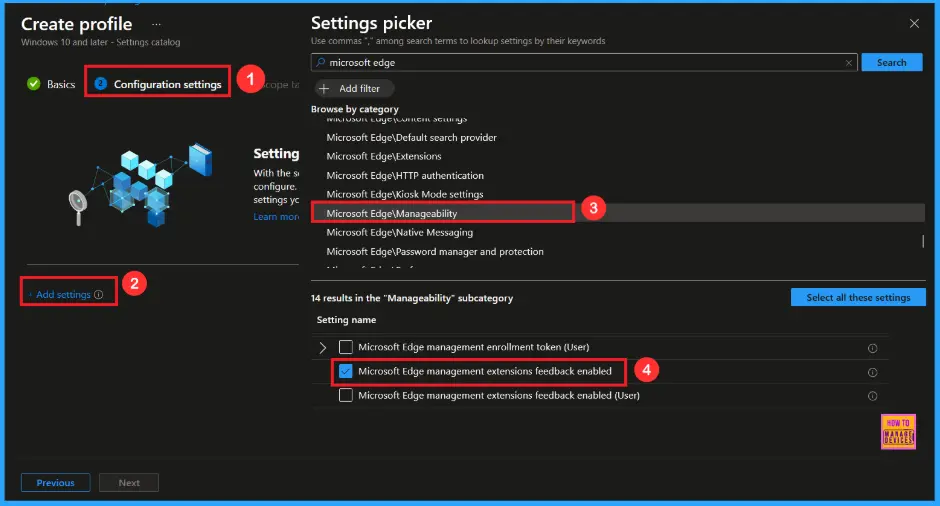
Task: Select Microsoft Edge\HTTP authentication category
Action: pos(405,175)
